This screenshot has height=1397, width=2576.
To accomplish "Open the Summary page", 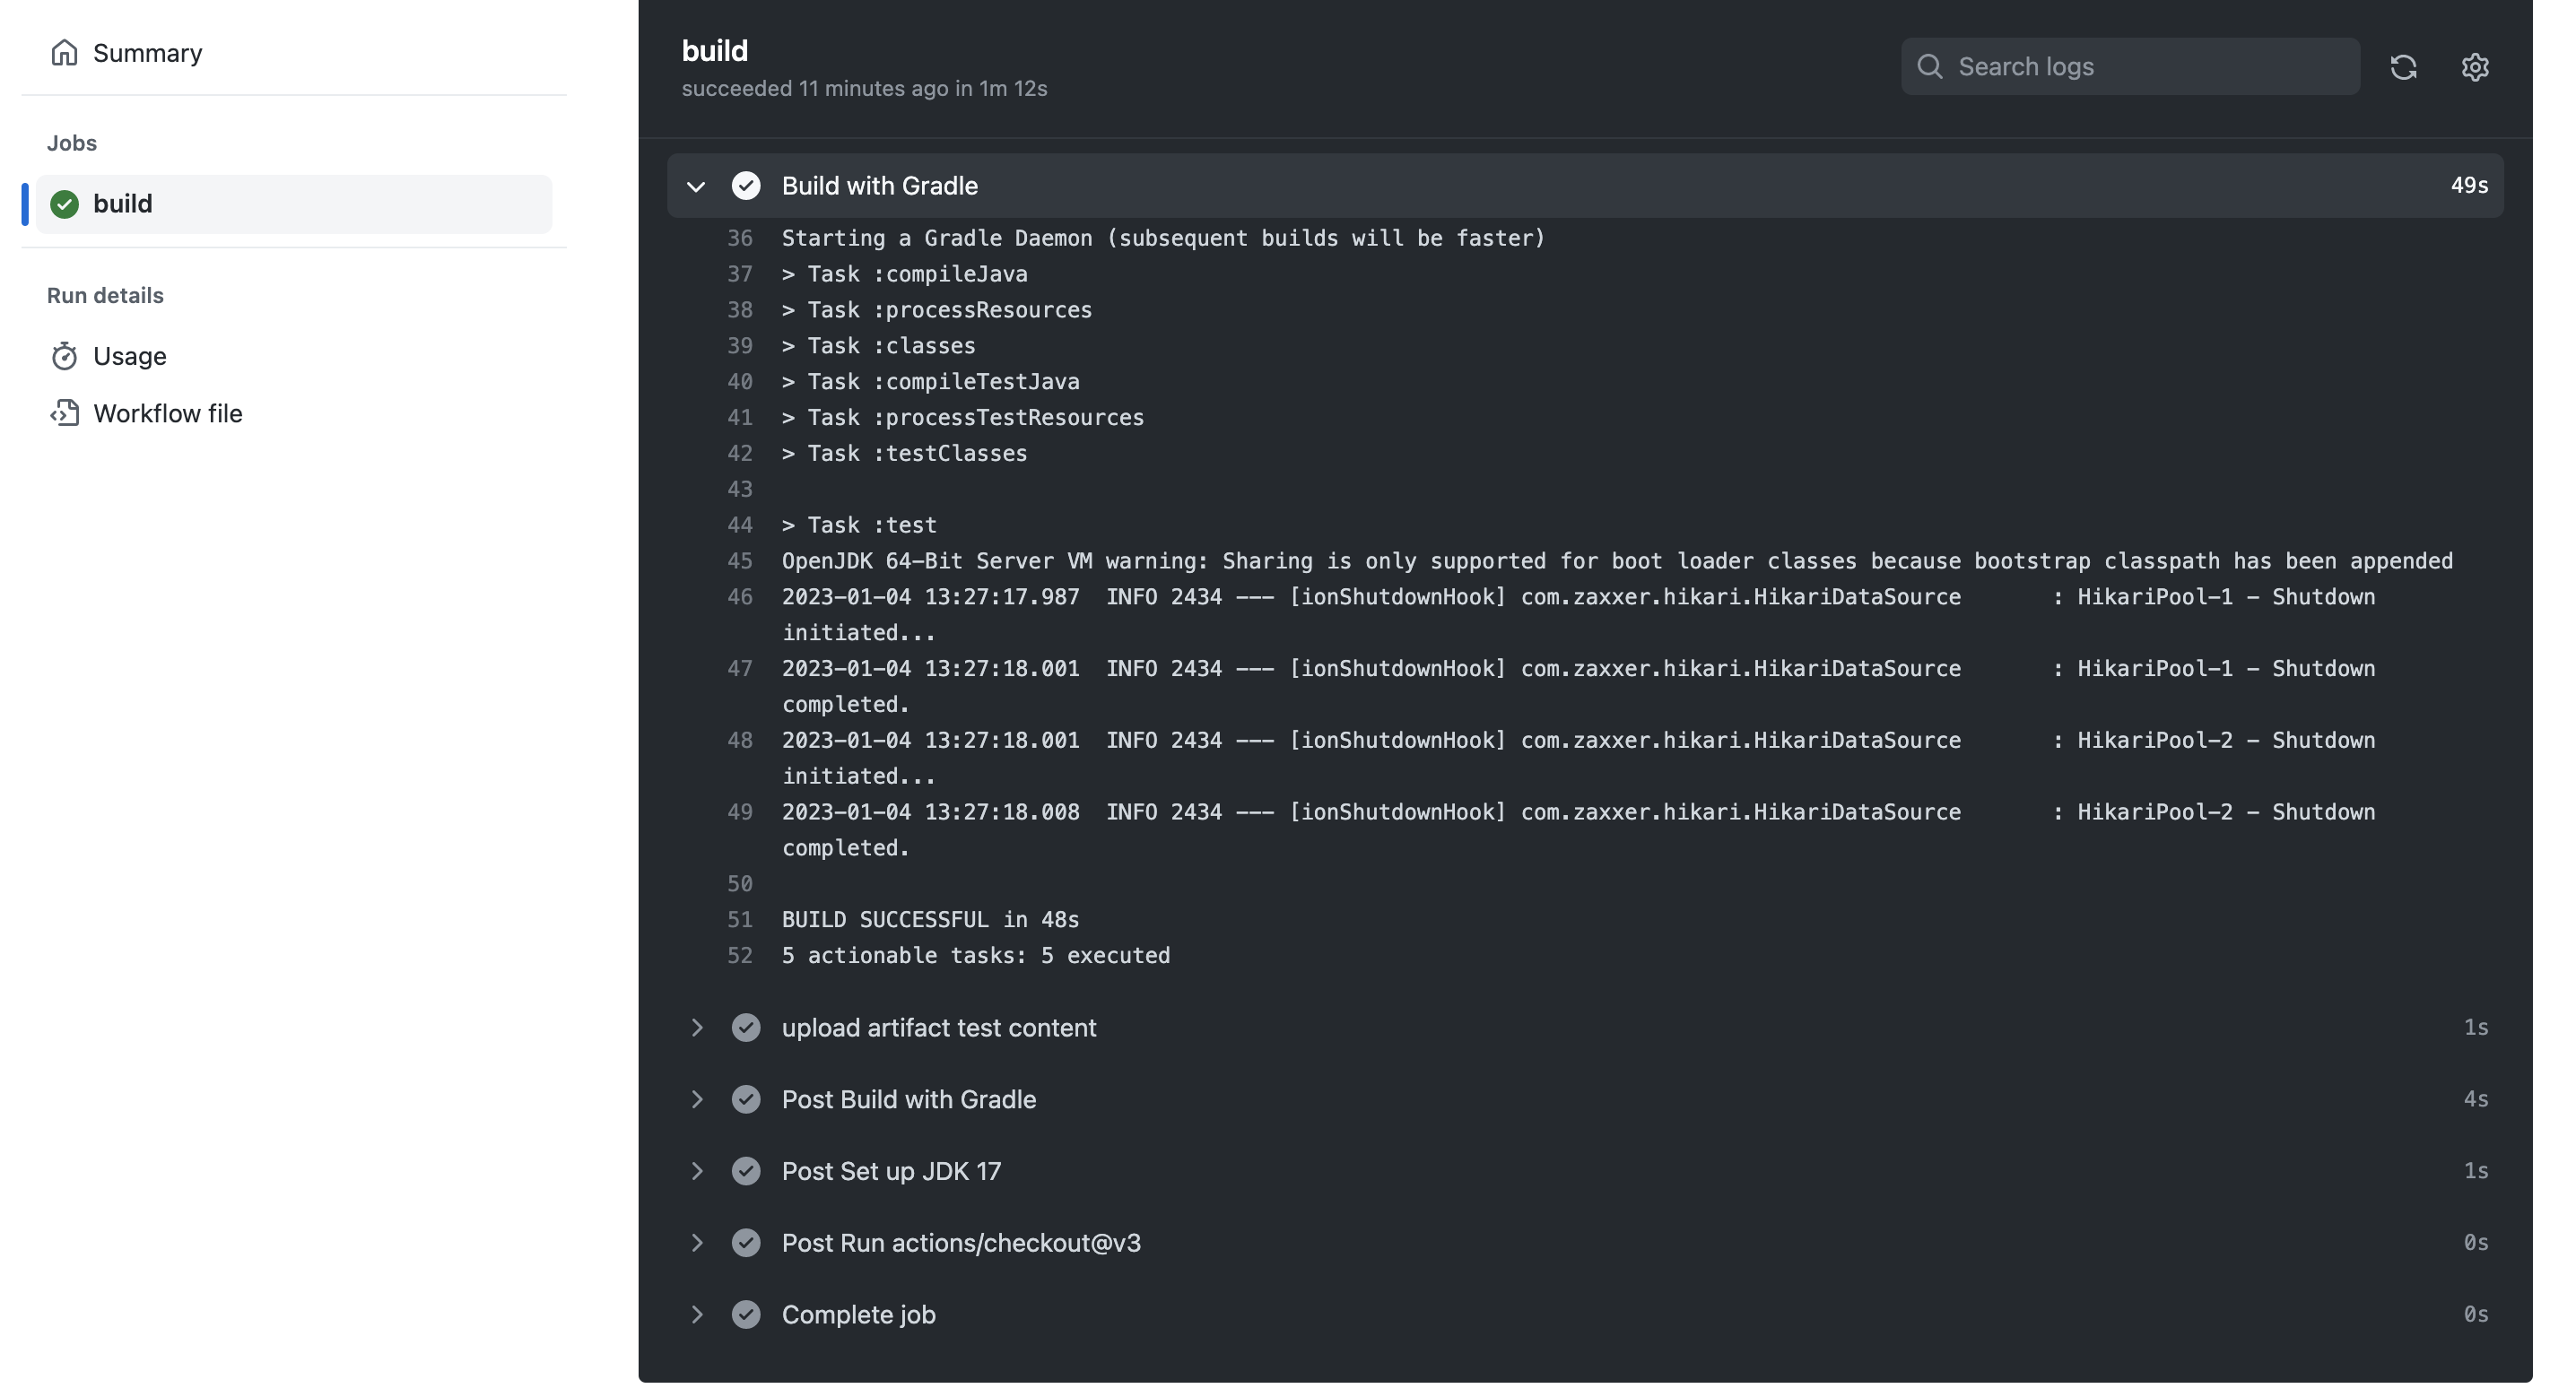I will coord(147,52).
